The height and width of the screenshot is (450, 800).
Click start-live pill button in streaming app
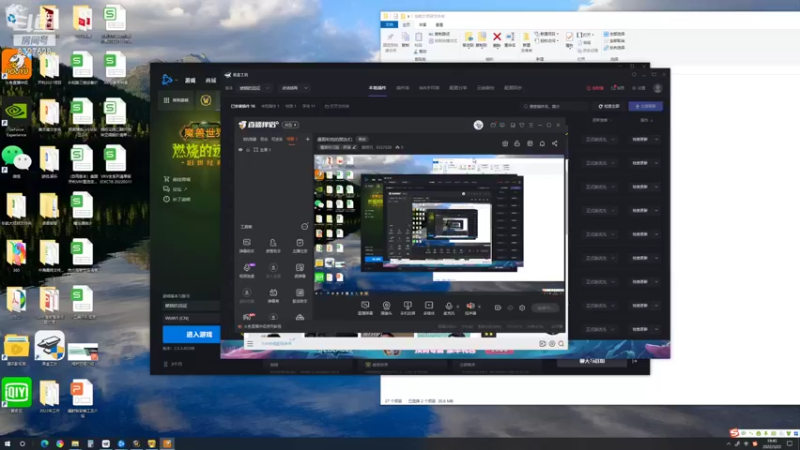[x=544, y=308]
